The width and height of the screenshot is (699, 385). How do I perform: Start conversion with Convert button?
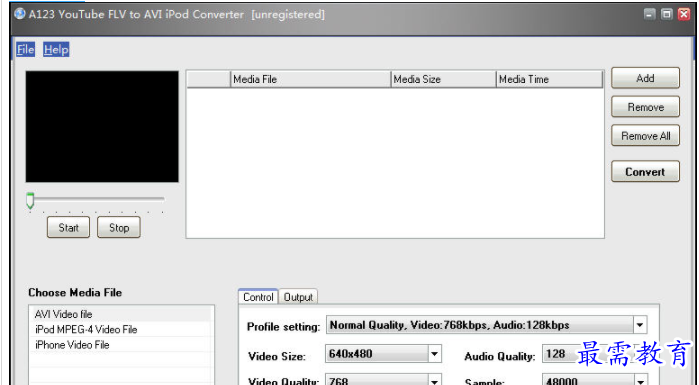[x=645, y=172]
